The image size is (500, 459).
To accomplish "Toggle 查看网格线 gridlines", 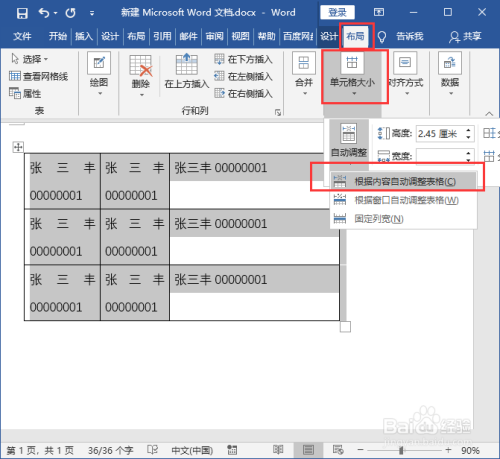I will pyautogui.click(x=39, y=76).
